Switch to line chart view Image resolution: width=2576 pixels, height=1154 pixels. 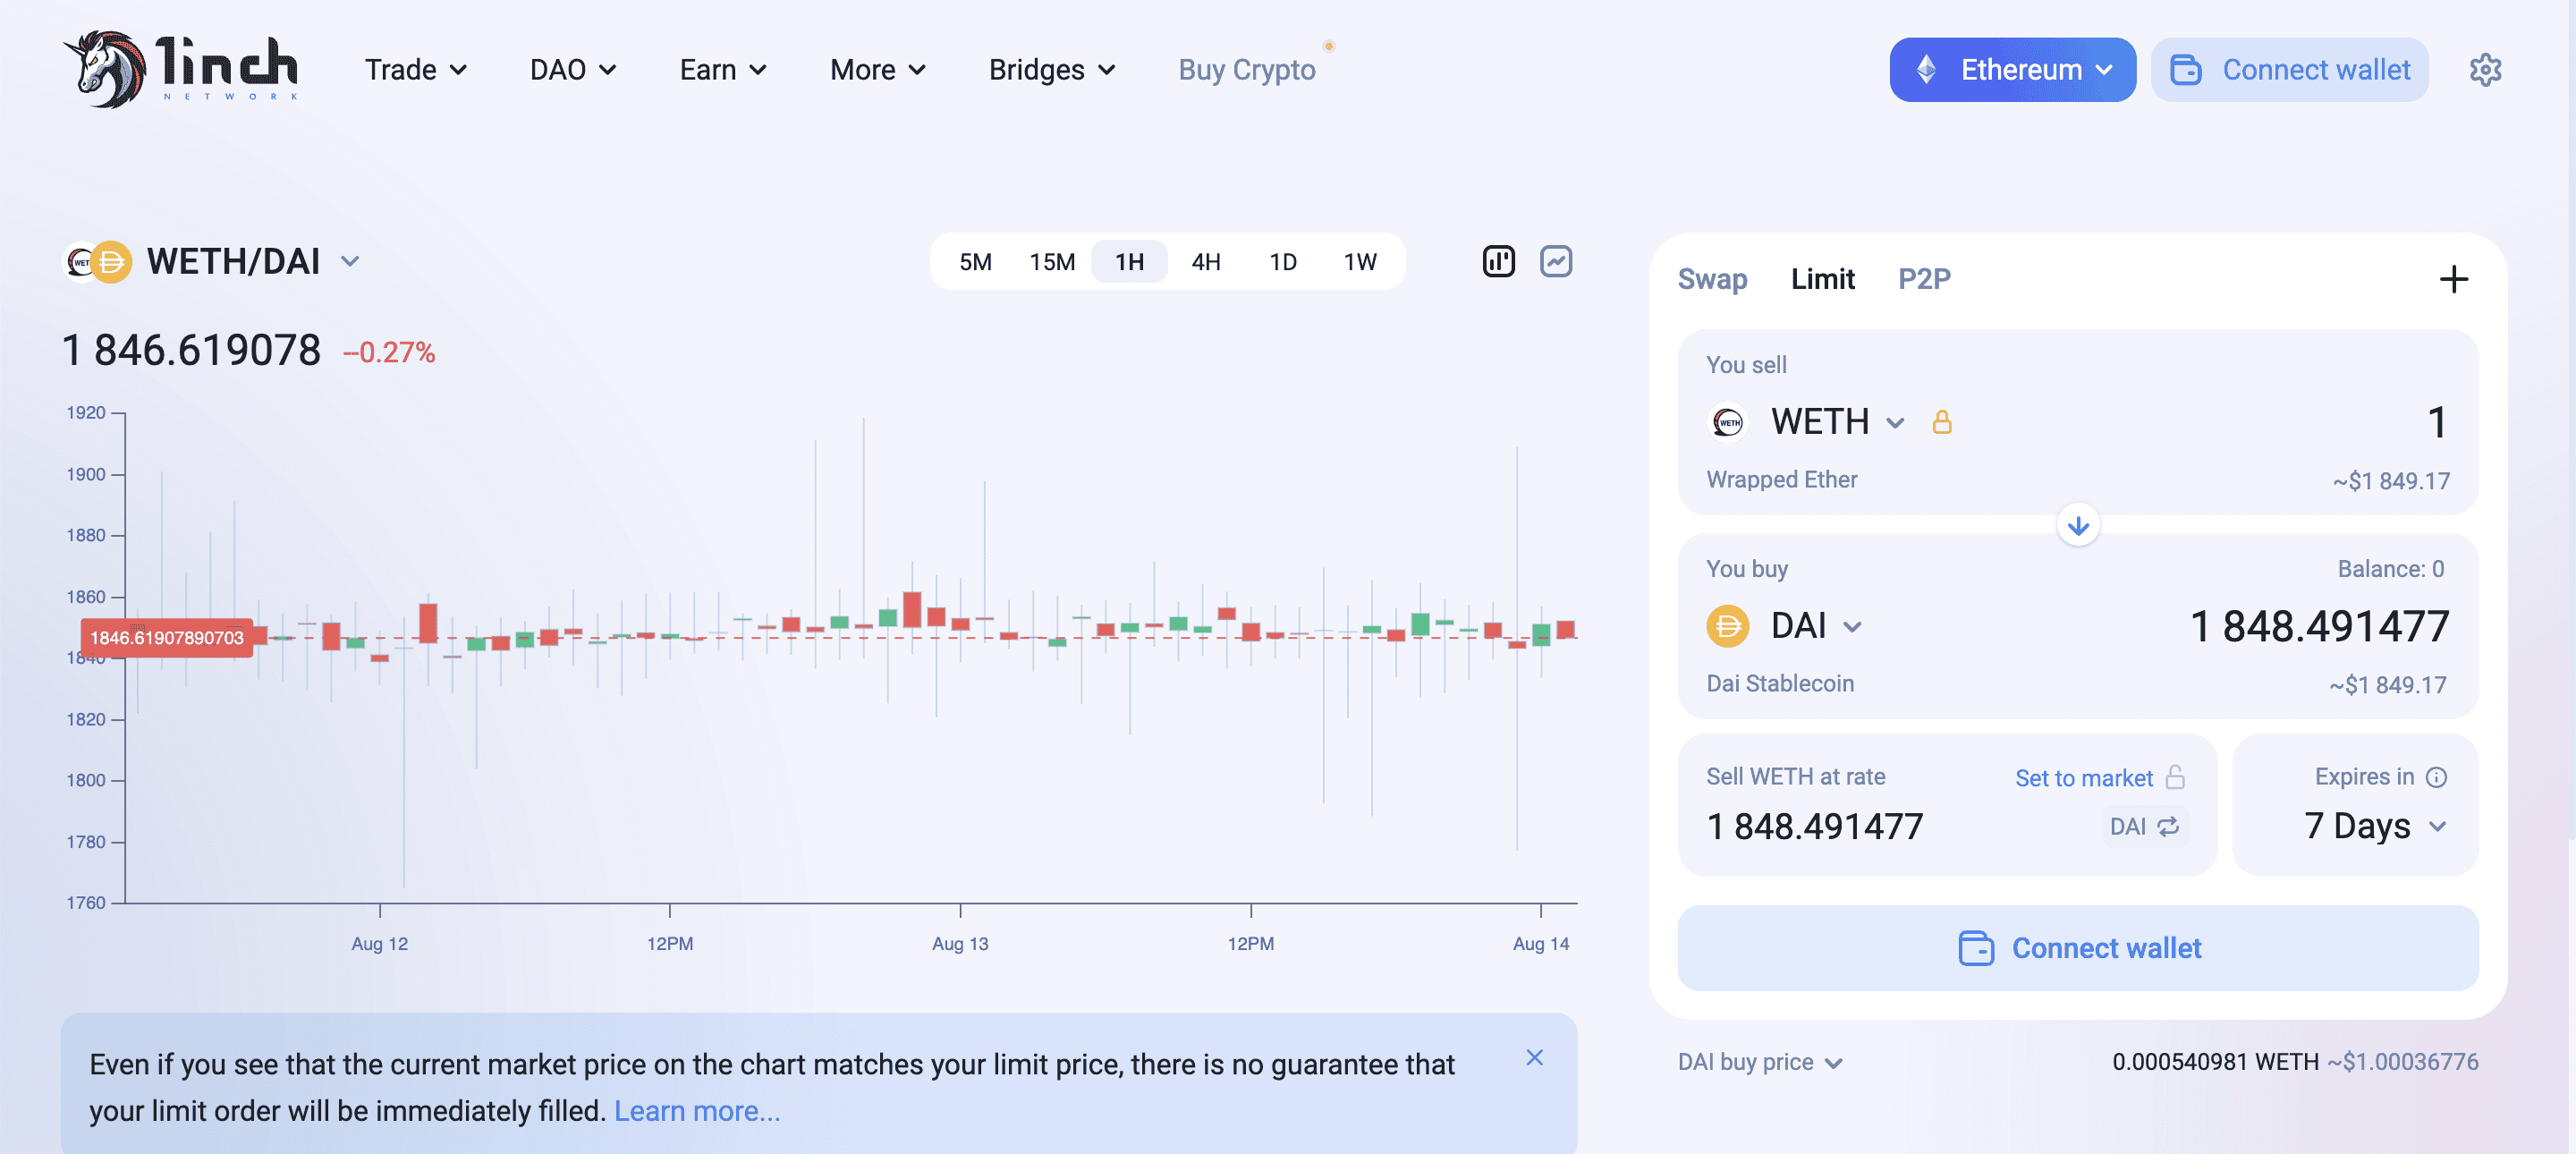click(x=1556, y=262)
